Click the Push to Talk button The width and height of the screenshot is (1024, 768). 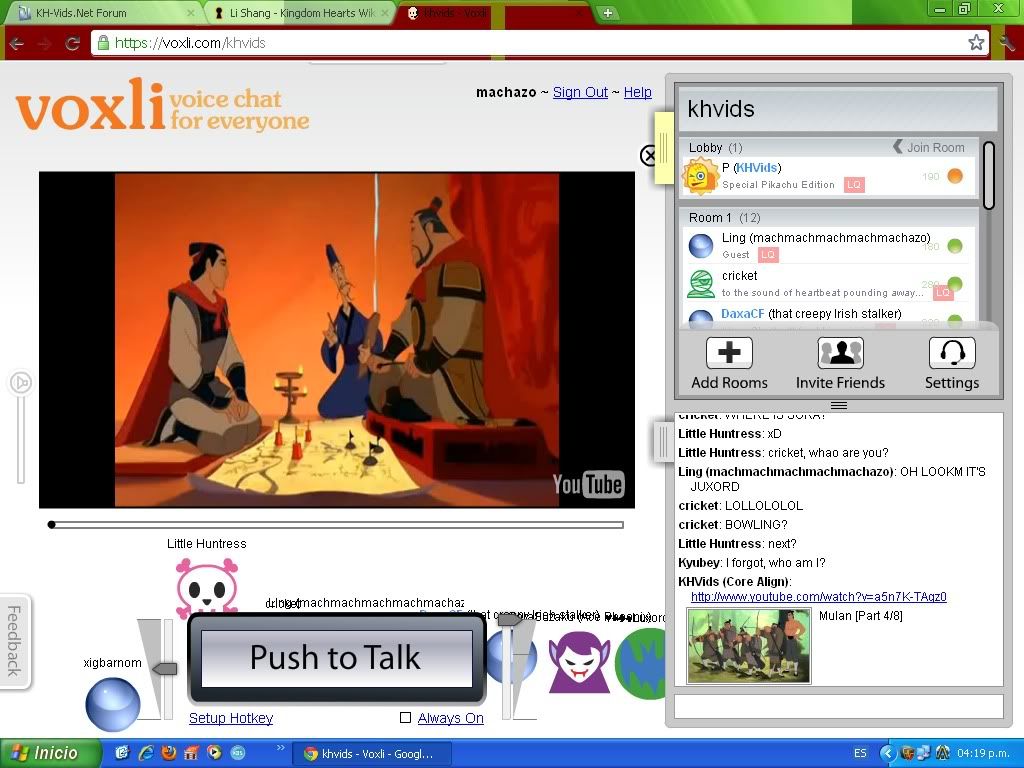tap(336, 658)
